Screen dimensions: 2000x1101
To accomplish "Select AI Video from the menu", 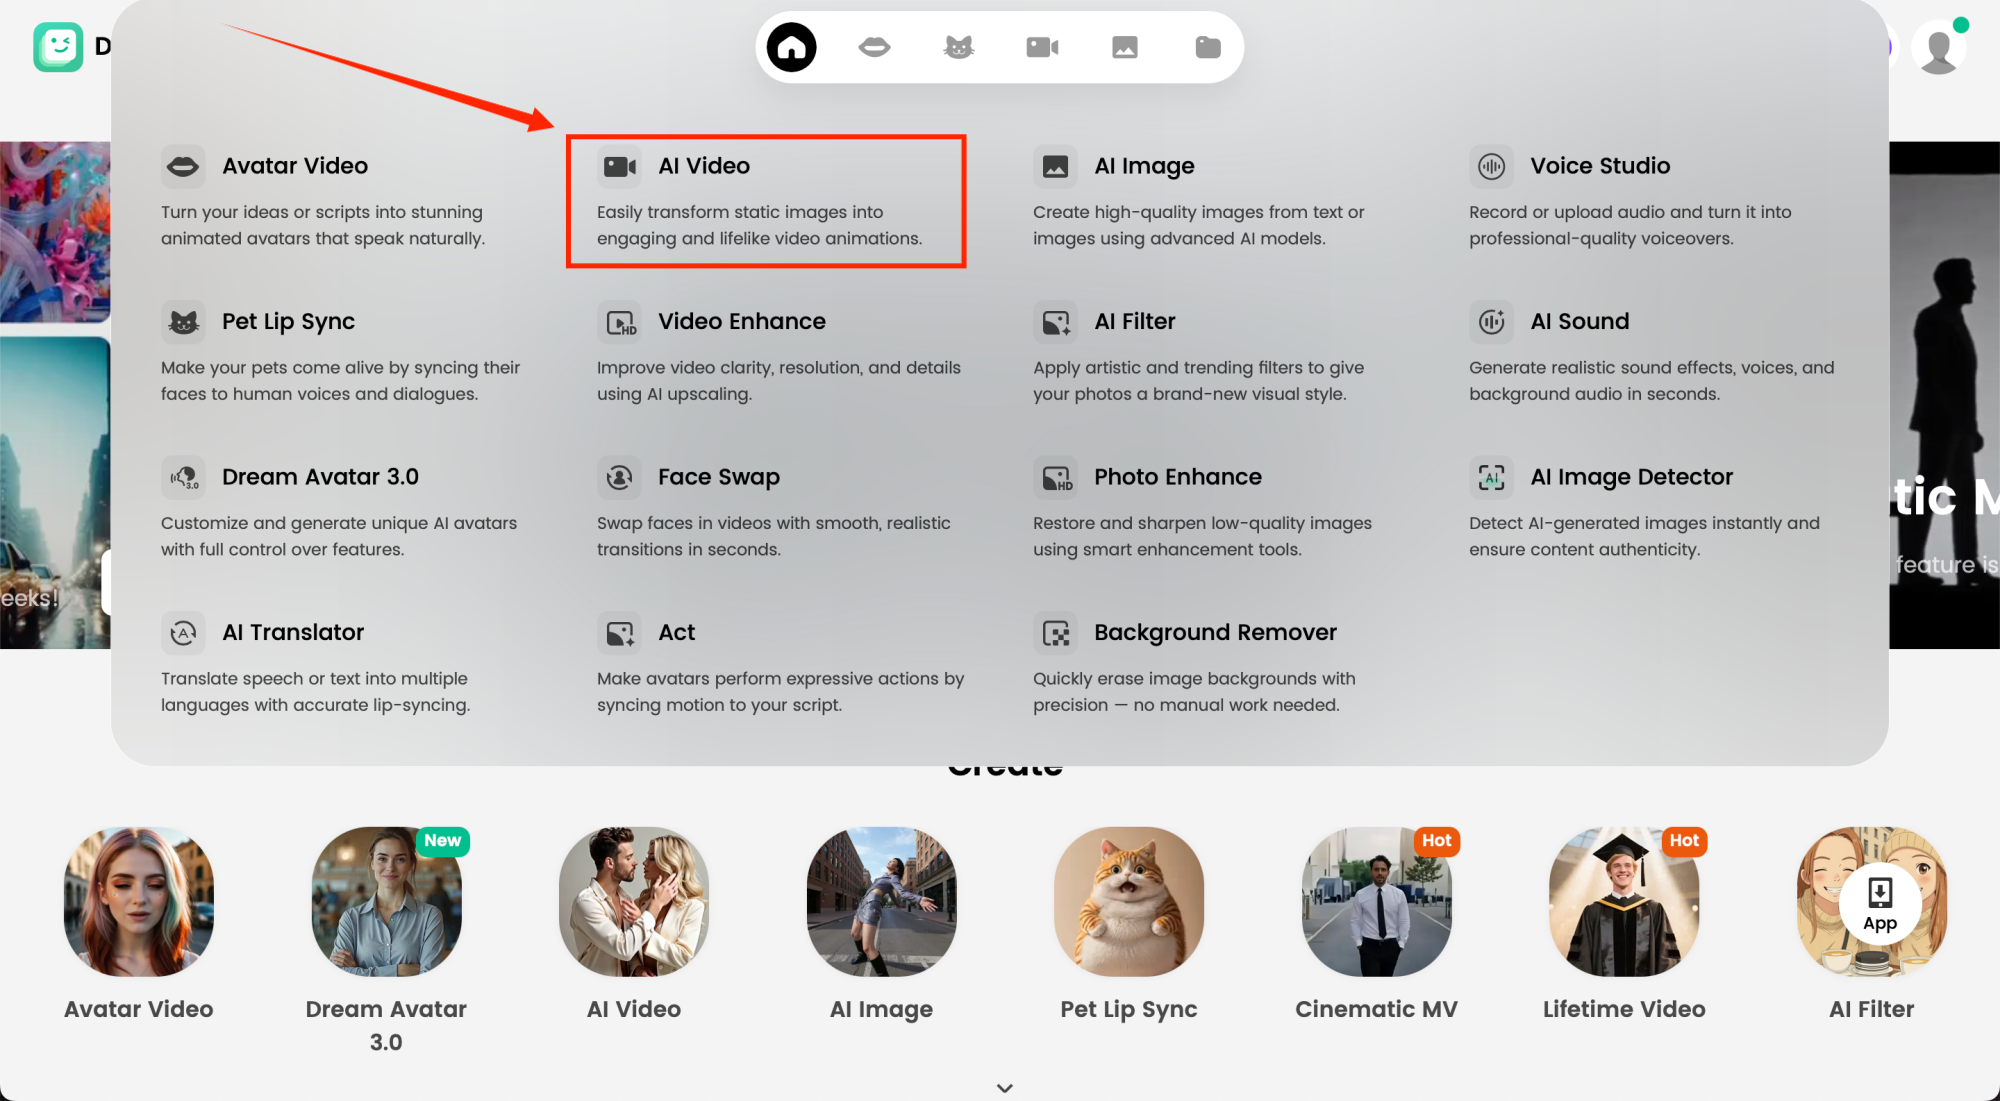I will [x=703, y=166].
